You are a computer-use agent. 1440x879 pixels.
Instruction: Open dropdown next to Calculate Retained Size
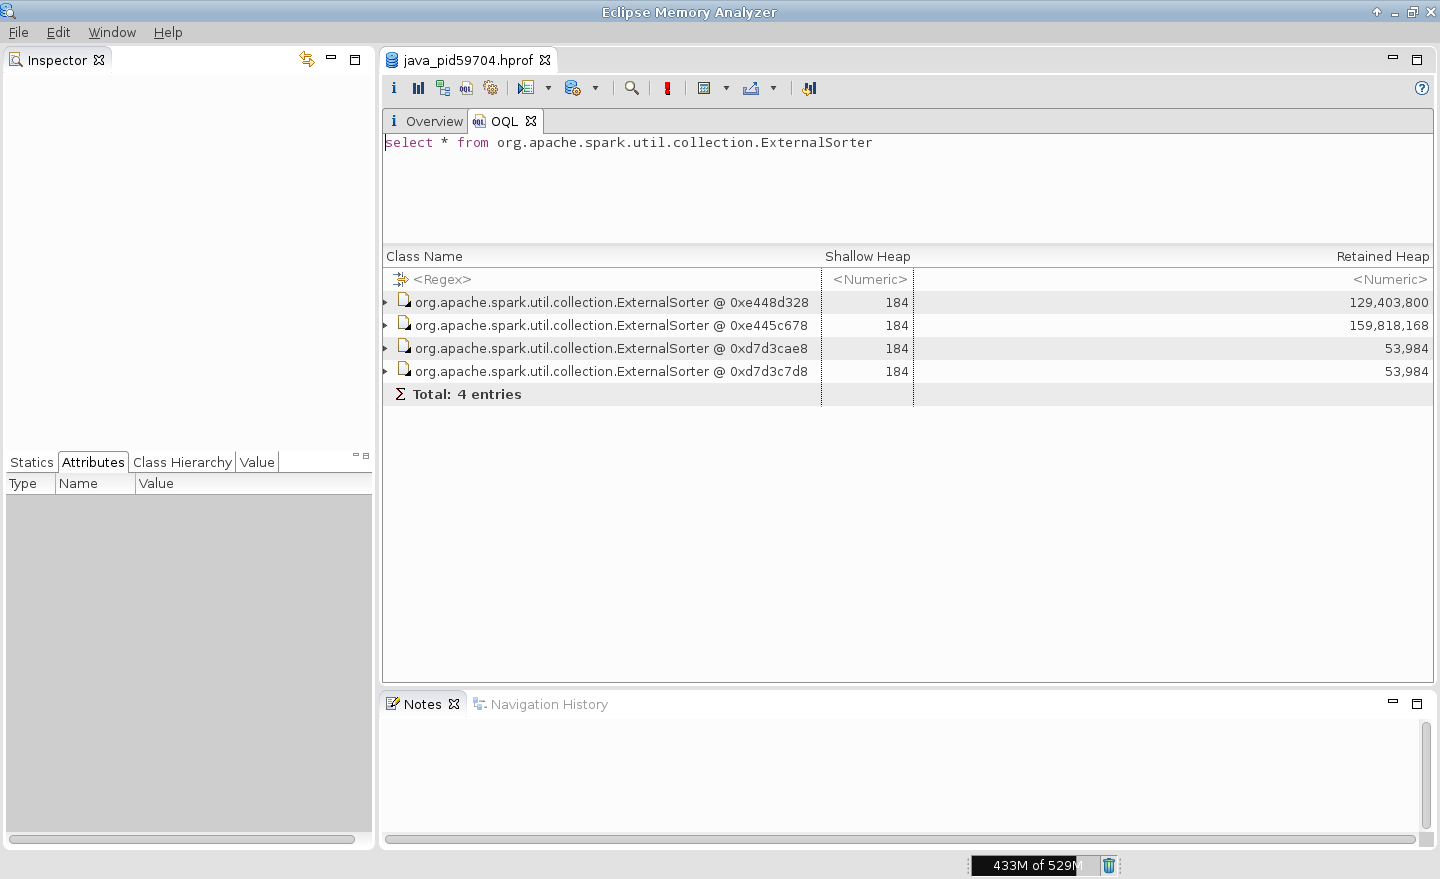[726, 88]
